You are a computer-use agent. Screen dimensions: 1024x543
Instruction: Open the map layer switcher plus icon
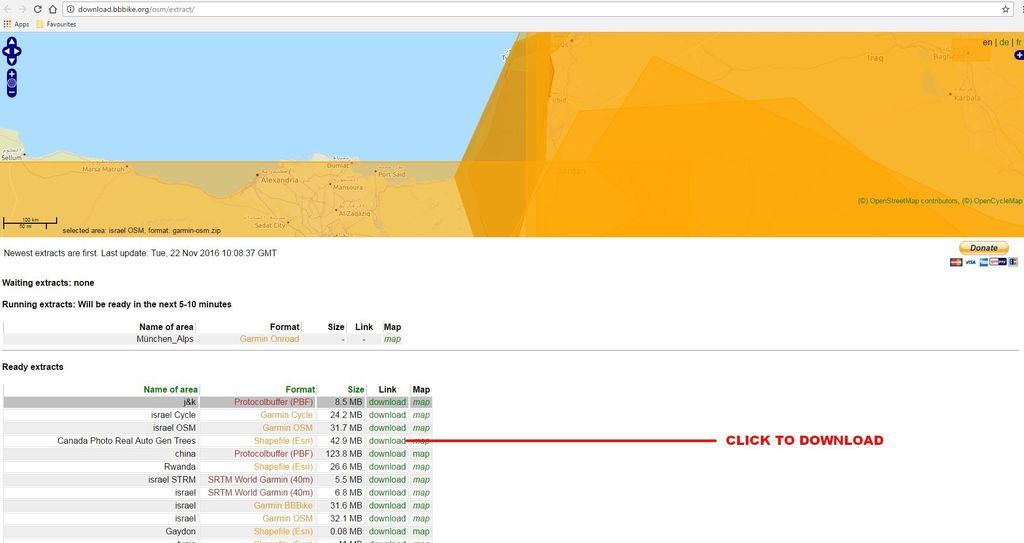(1019, 56)
